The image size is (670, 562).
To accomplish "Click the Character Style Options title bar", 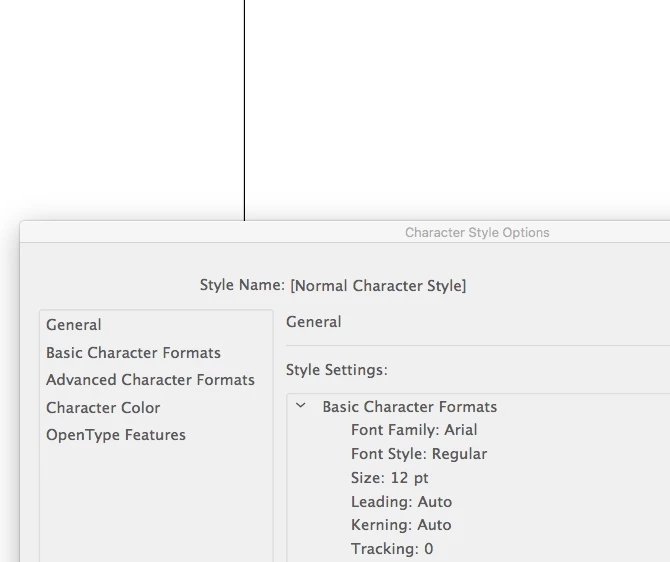I will 477,232.
